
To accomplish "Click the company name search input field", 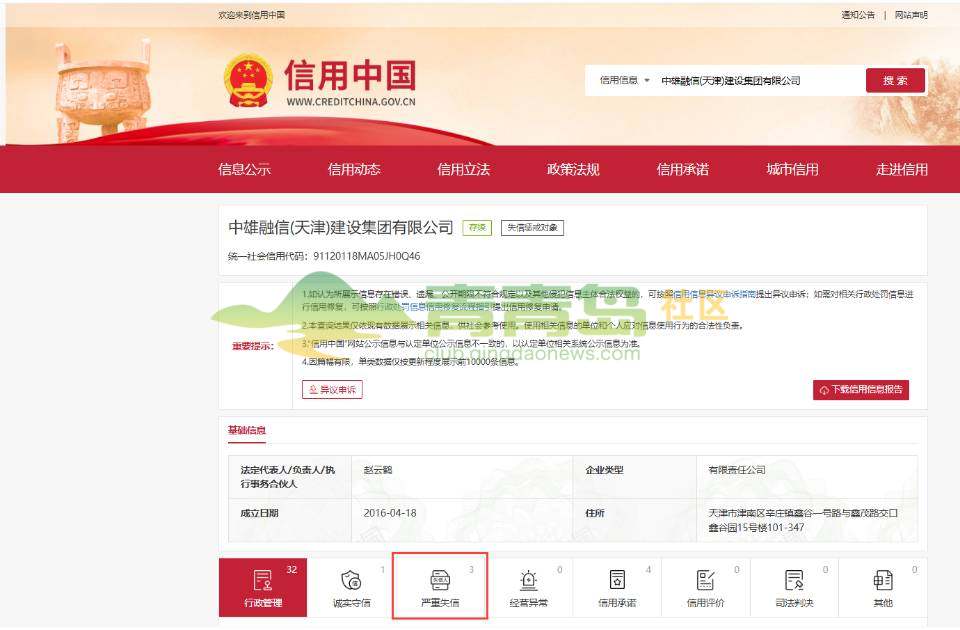I will [x=759, y=80].
